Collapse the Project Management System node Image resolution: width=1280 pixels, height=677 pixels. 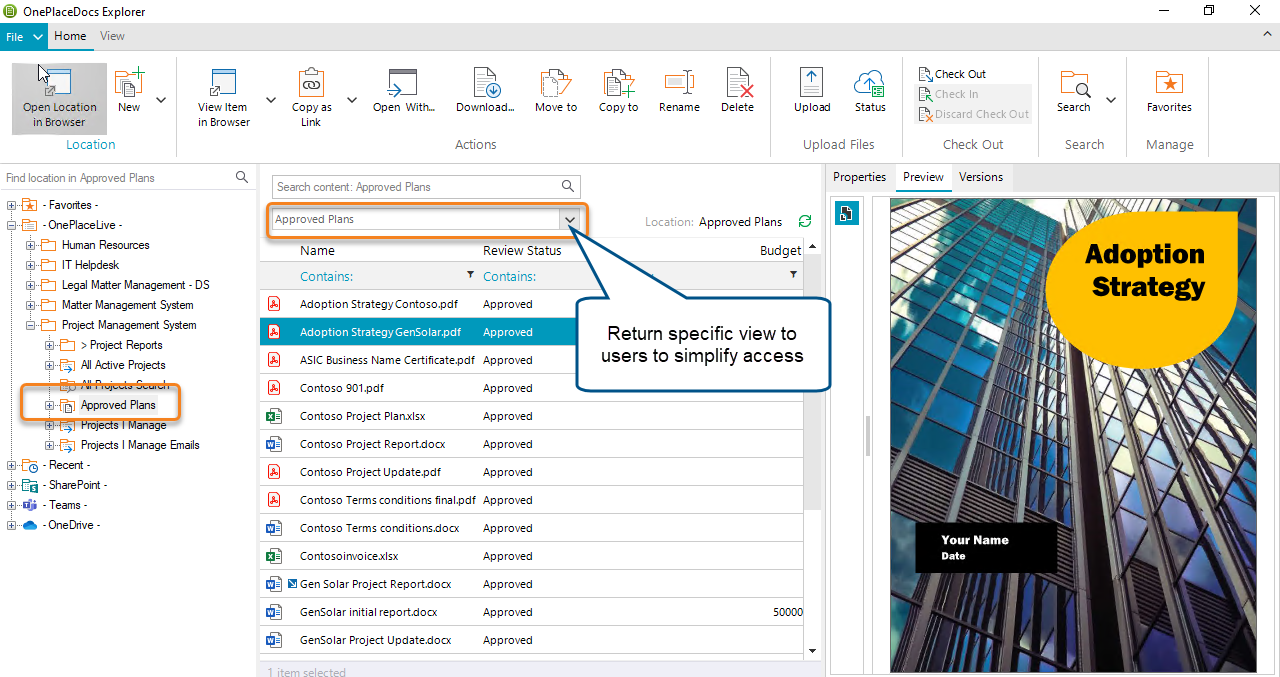(x=31, y=325)
